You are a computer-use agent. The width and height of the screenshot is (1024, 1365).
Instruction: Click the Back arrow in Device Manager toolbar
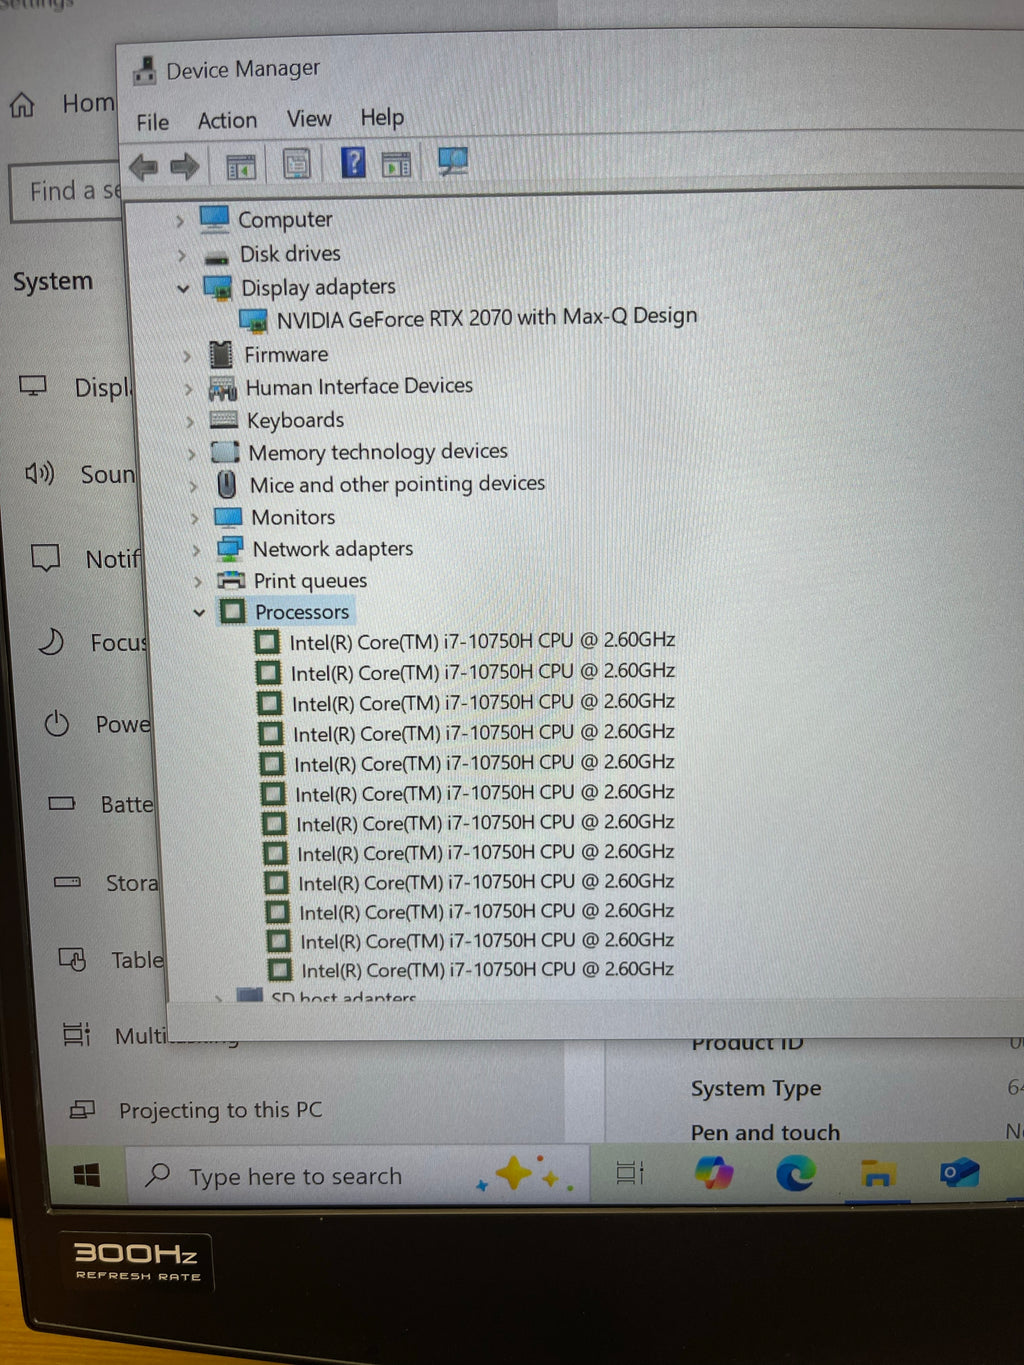click(144, 167)
